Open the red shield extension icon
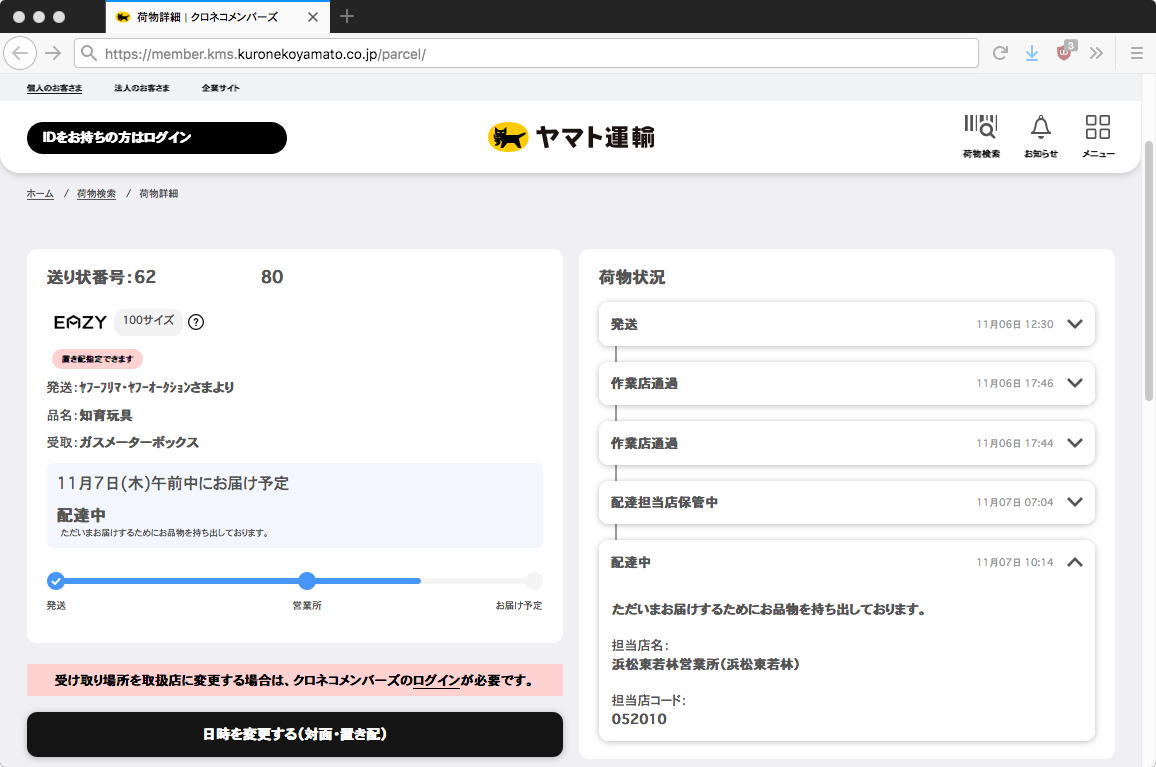Screen dimensions: 1156x767 coord(1065,52)
